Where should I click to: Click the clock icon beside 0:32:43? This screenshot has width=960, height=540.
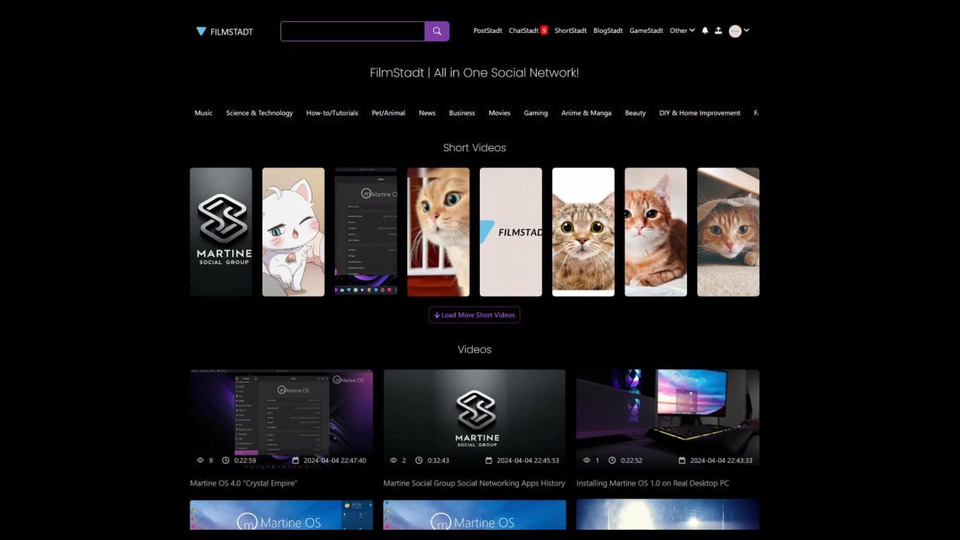point(419,460)
